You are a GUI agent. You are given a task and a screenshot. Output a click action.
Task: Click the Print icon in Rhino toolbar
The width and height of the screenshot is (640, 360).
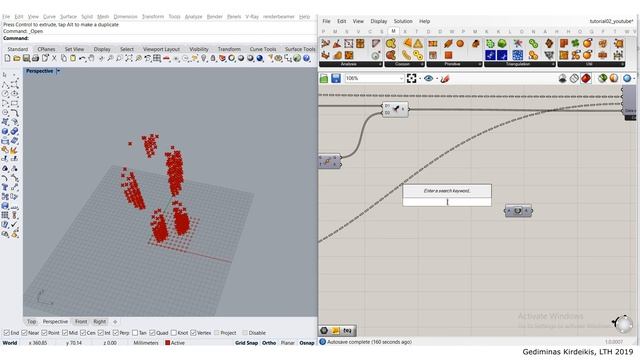pyautogui.click(x=35, y=58)
